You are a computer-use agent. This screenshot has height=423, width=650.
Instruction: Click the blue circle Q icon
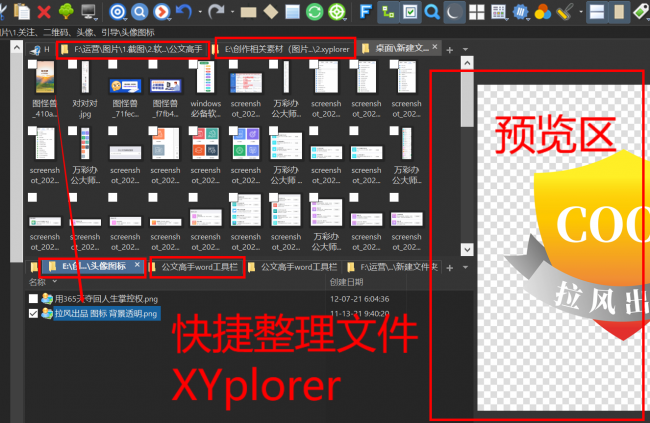(140, 12)
